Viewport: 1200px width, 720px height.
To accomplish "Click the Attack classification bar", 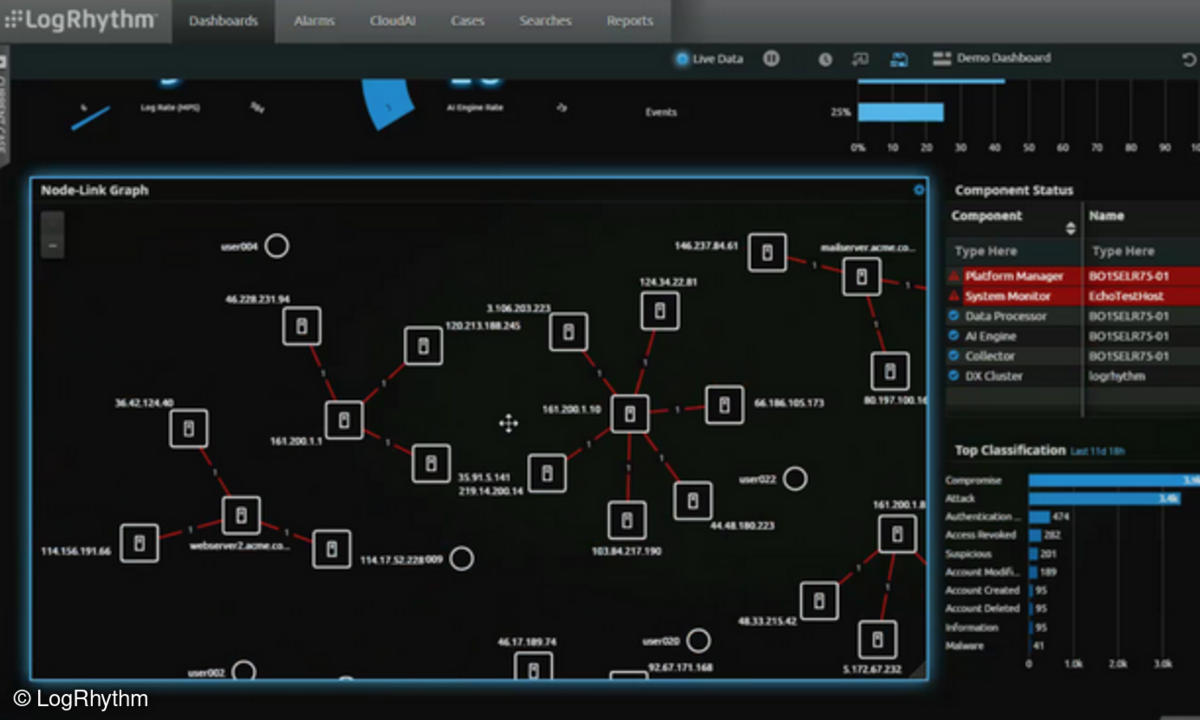I will [x=1105, y=498].
